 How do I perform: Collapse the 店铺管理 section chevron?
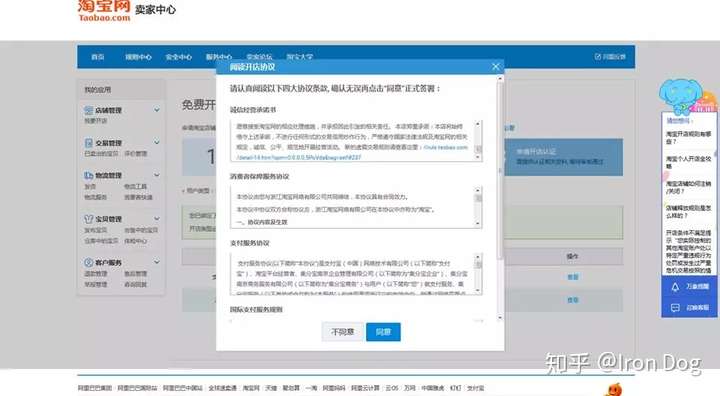point(157,110)
